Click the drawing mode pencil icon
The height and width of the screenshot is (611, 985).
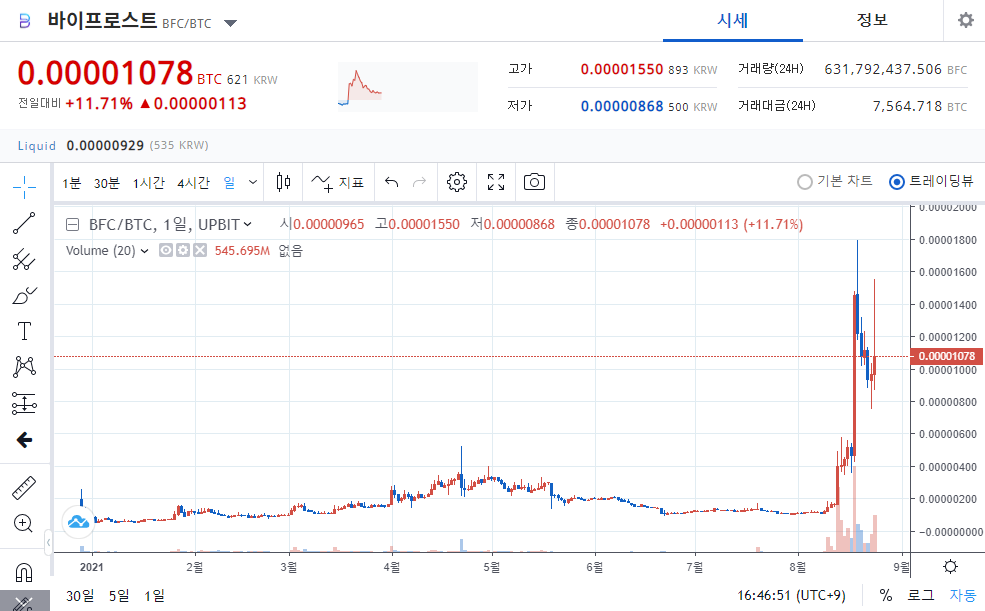coord(24,603)
